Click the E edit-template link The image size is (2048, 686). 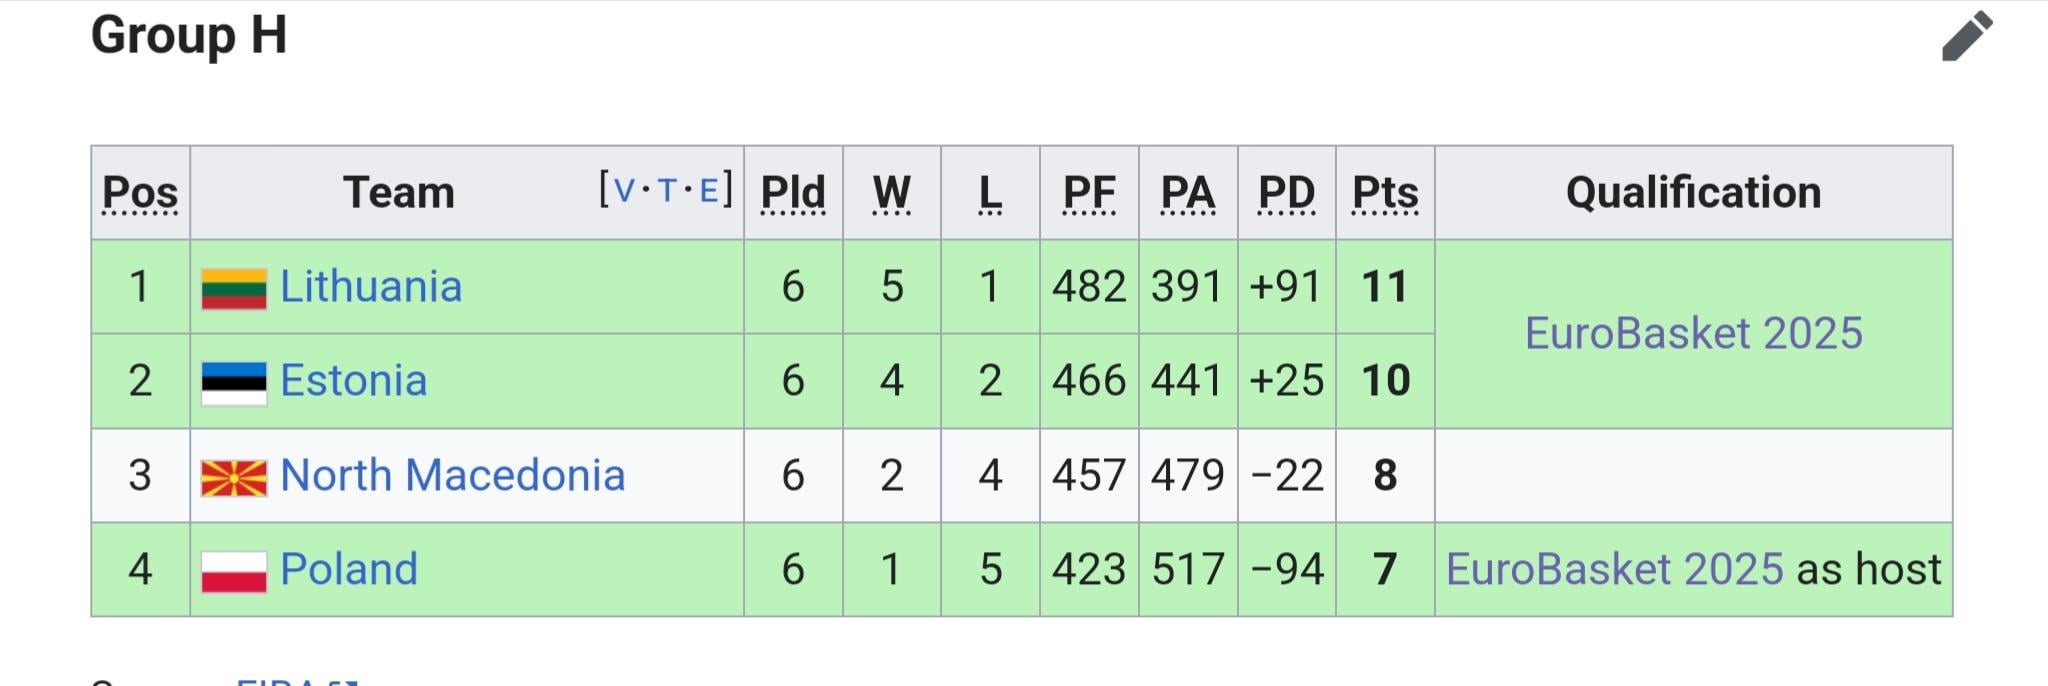tap(709, 190)
